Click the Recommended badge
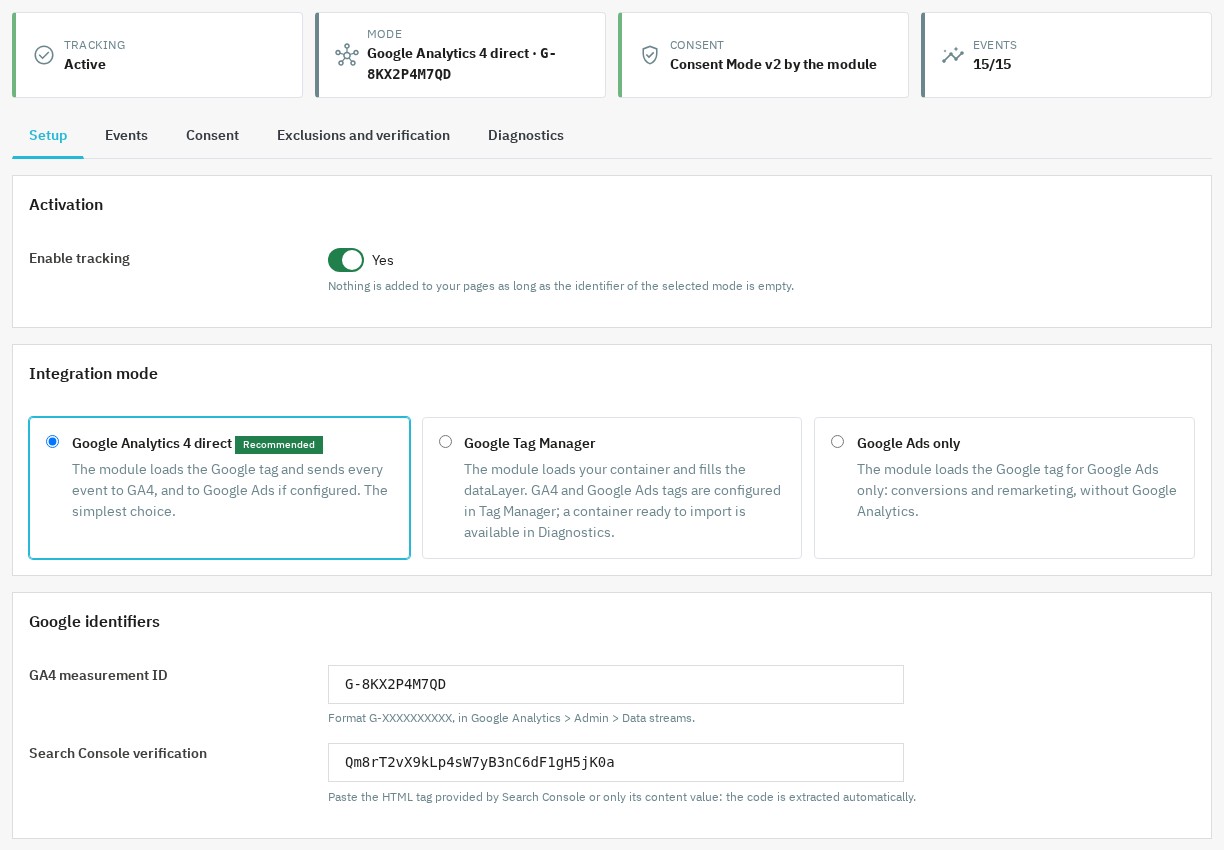This screenshot has height=850, width=1224. tap(279, 444)
